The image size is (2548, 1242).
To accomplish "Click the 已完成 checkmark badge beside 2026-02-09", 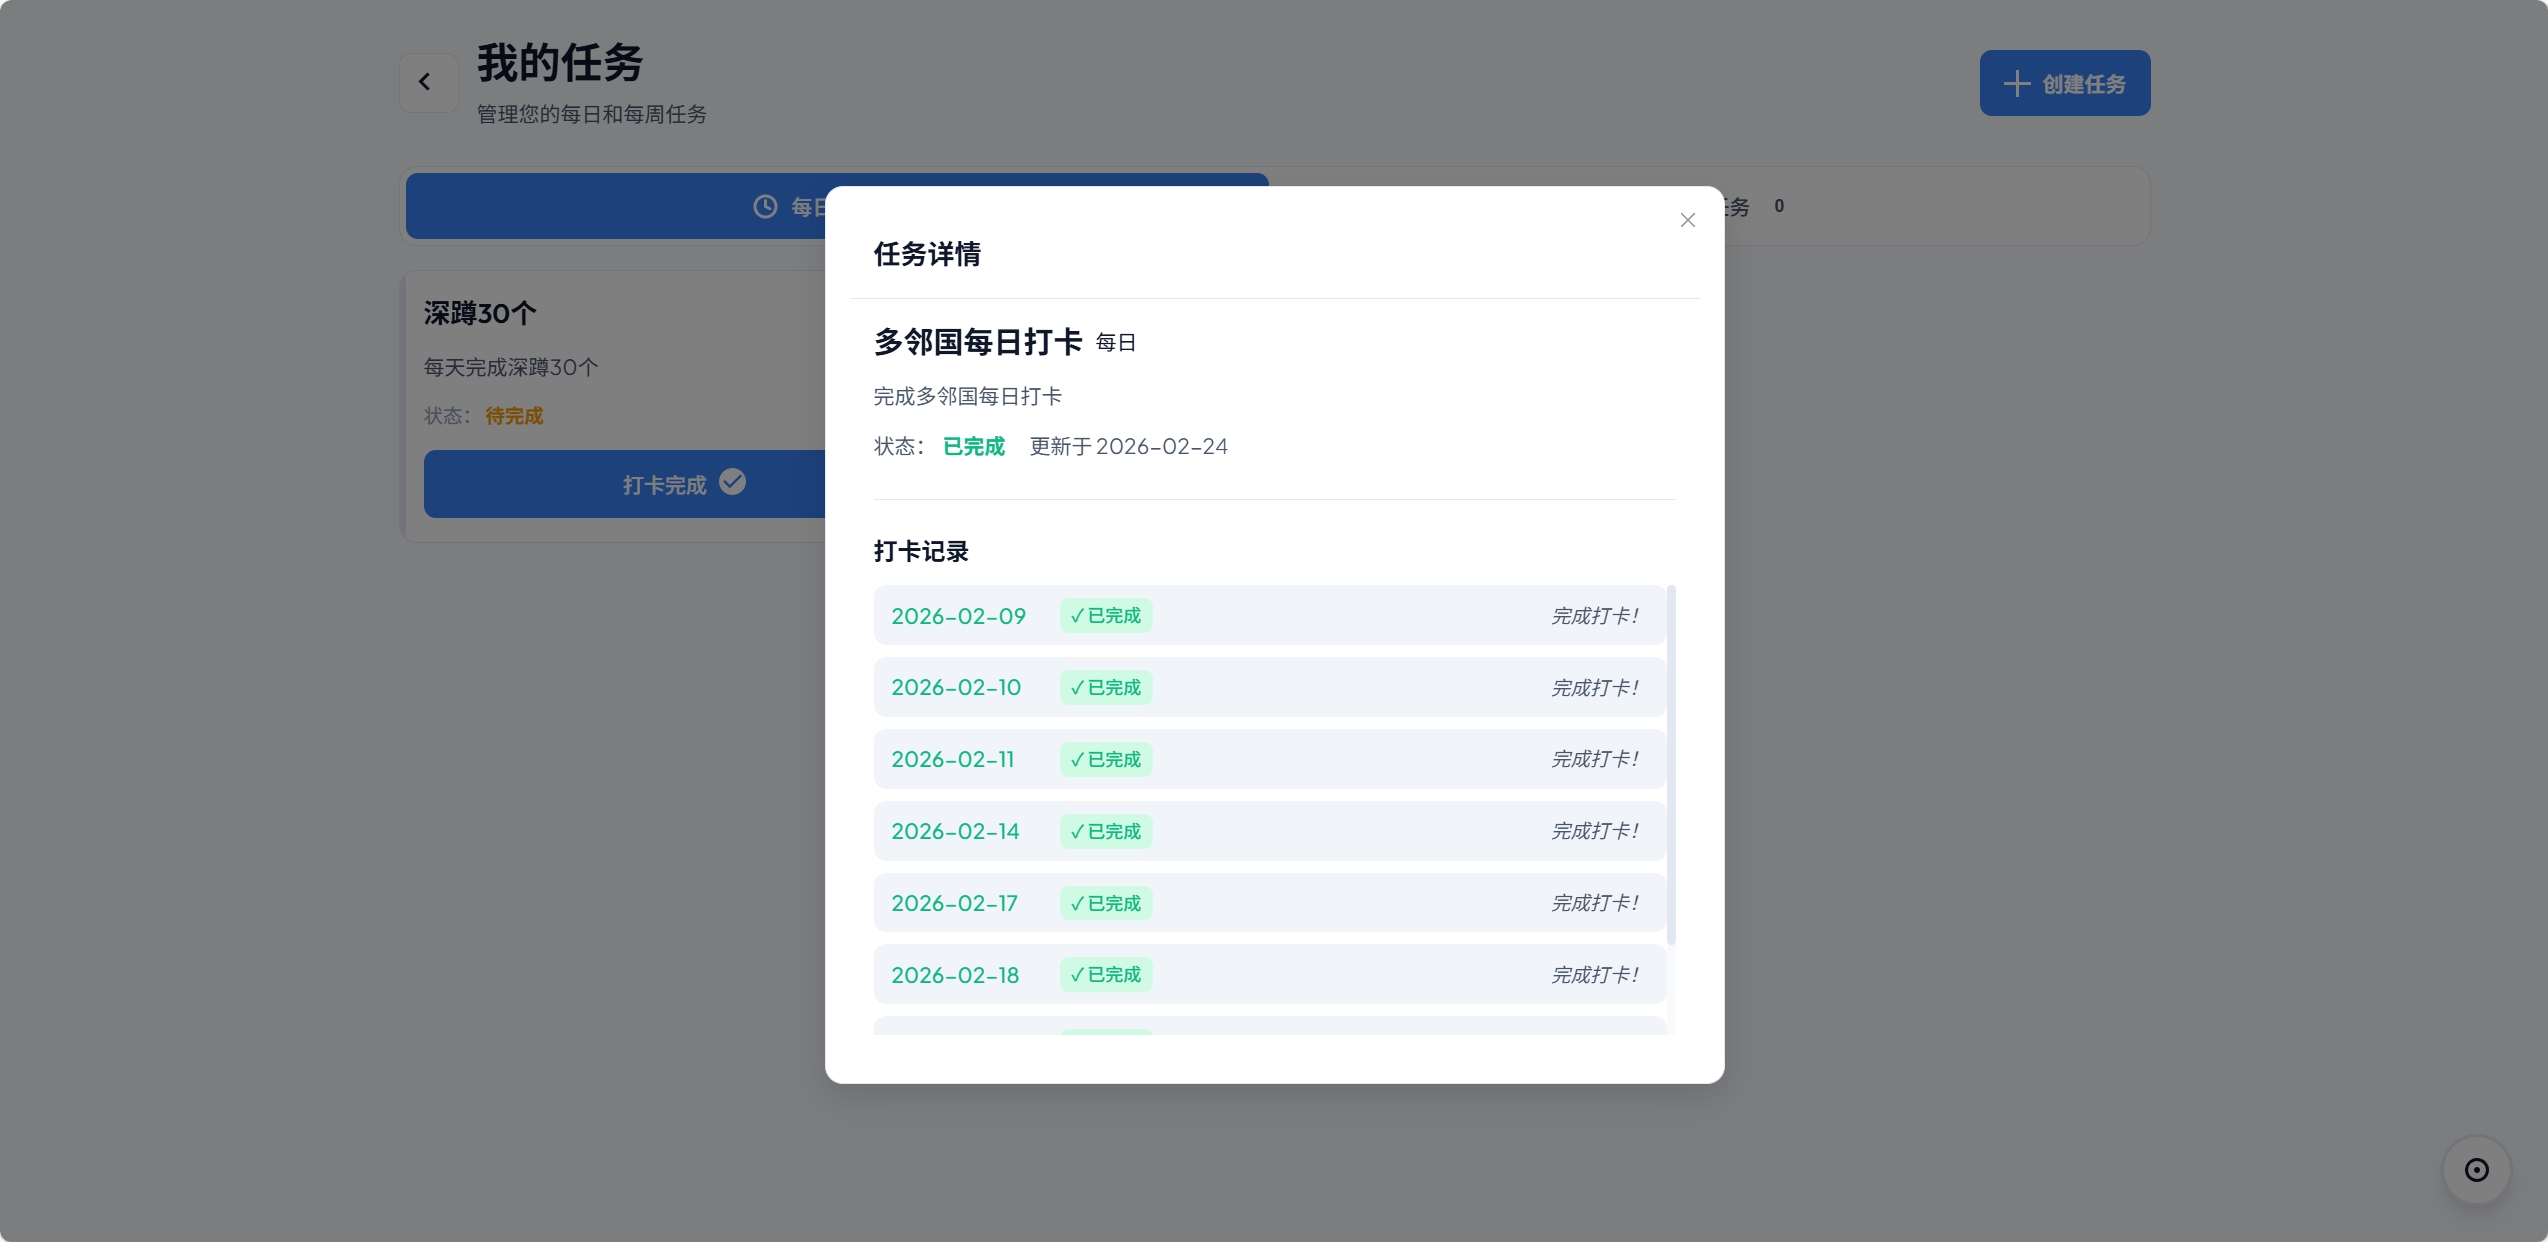I will coord(1105,615).
